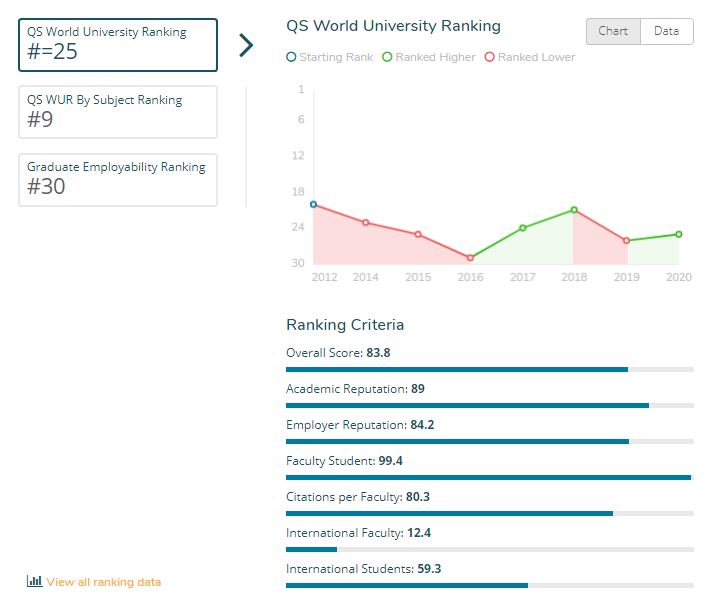The image size is (716, 600).
Task: Click the bar chart icon beside View all
Action: (34, 581)
